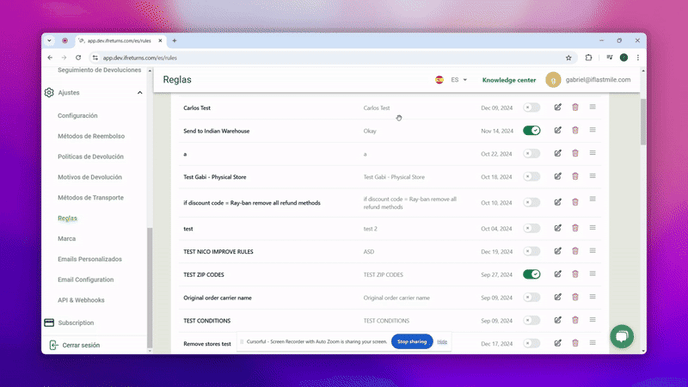Collapse the Ajustes sidebar section
Screen dimensions: 688x387
140,93
